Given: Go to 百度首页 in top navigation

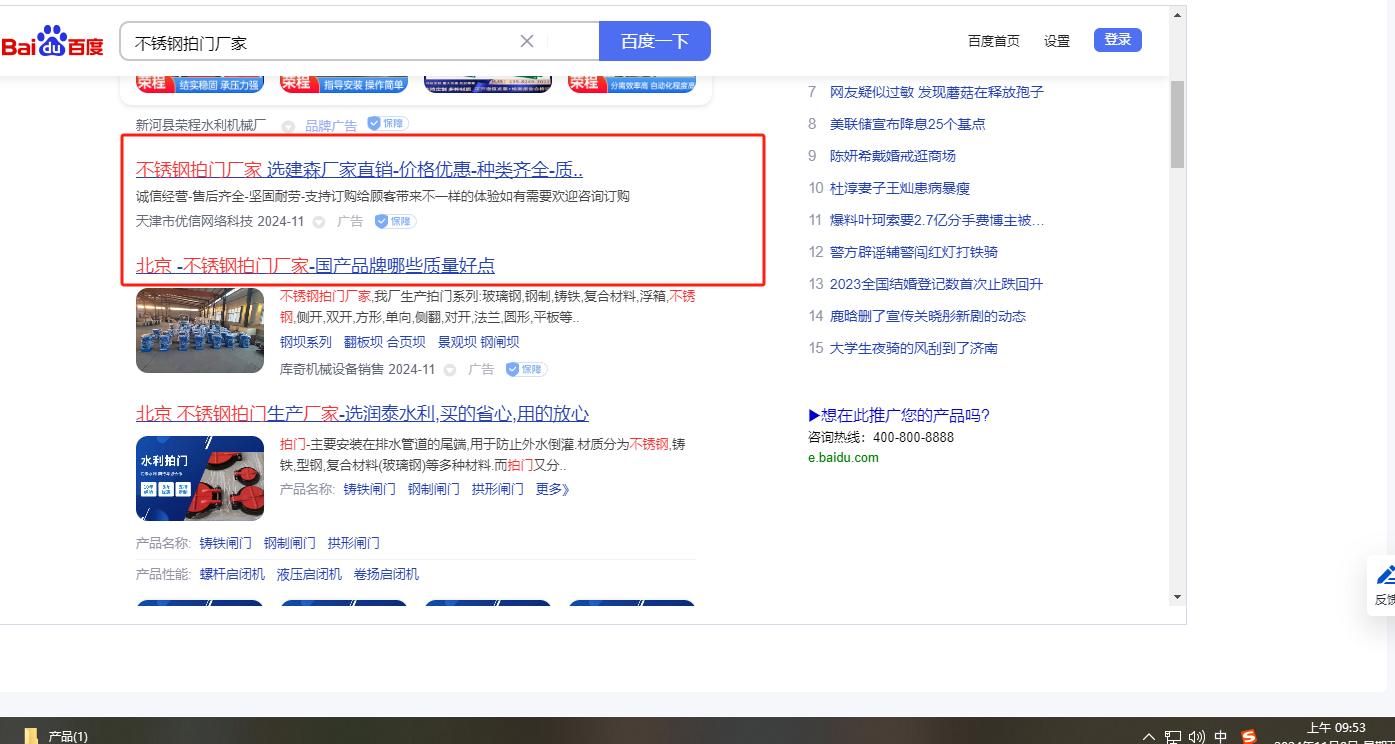Looking at the screenshot, I should [x=993, y=41].
